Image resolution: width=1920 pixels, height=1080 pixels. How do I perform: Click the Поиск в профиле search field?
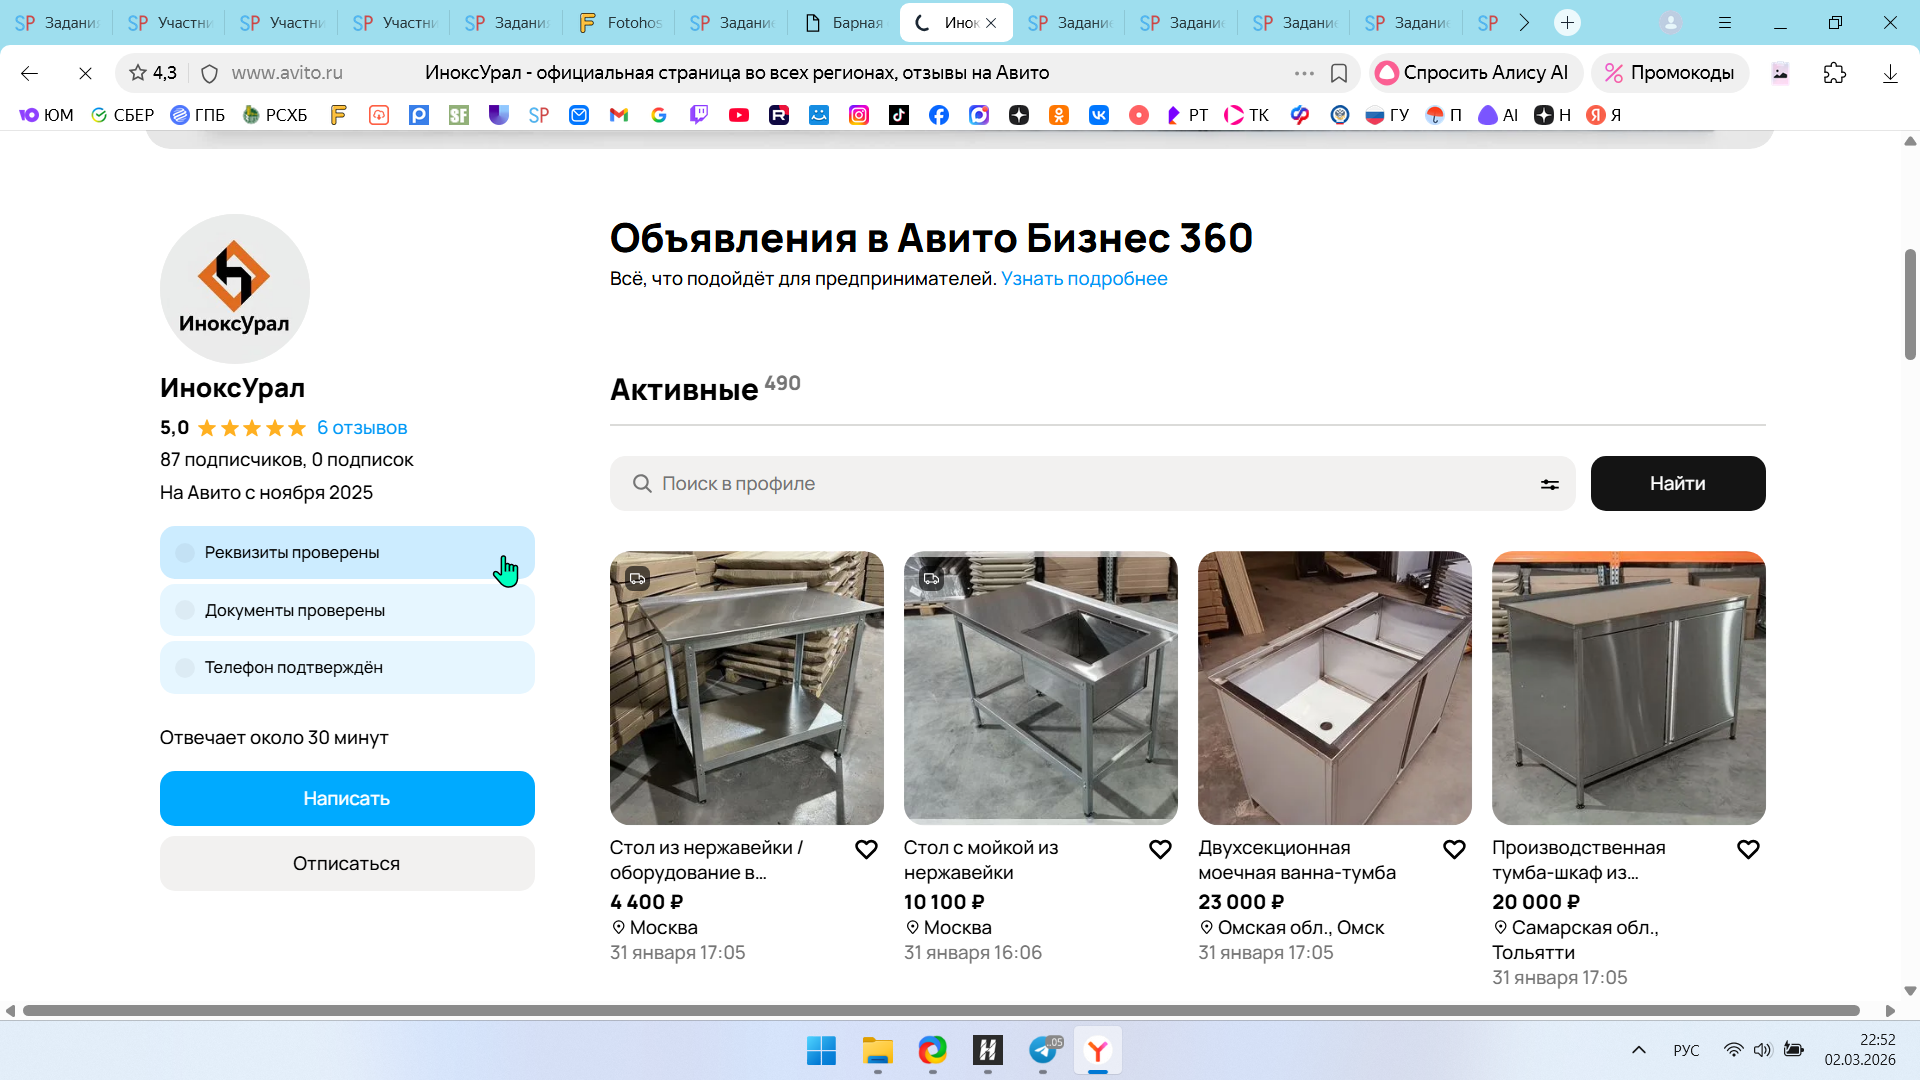(1090, 484)
